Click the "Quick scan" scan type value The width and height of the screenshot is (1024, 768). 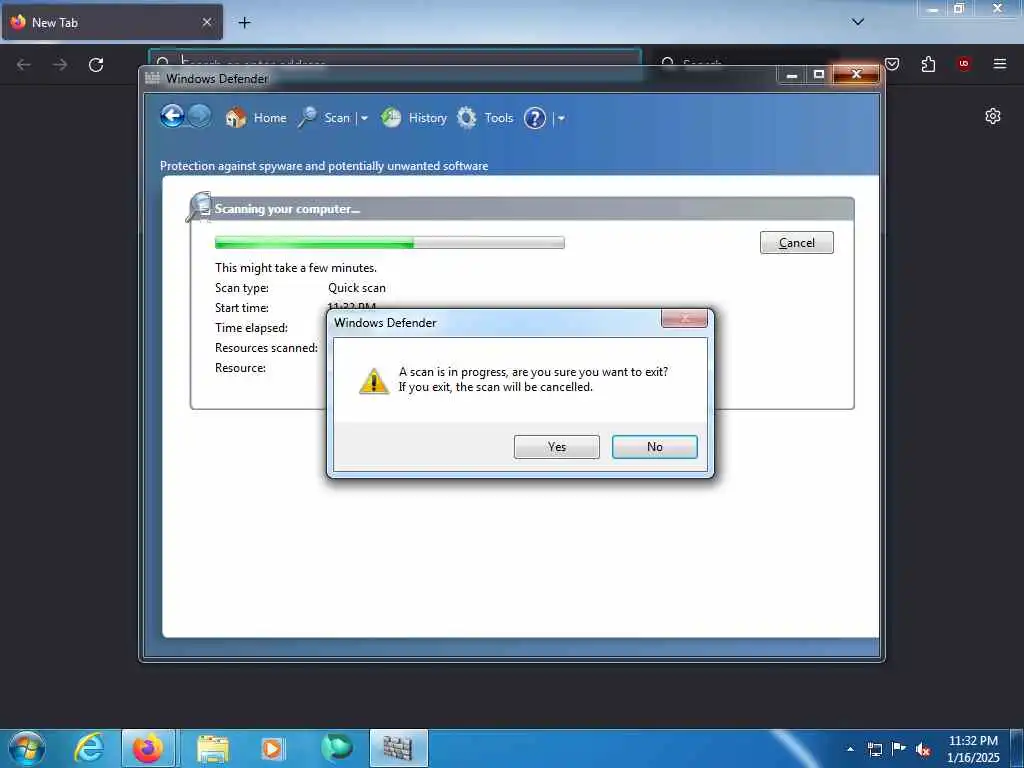pos(357,288)
